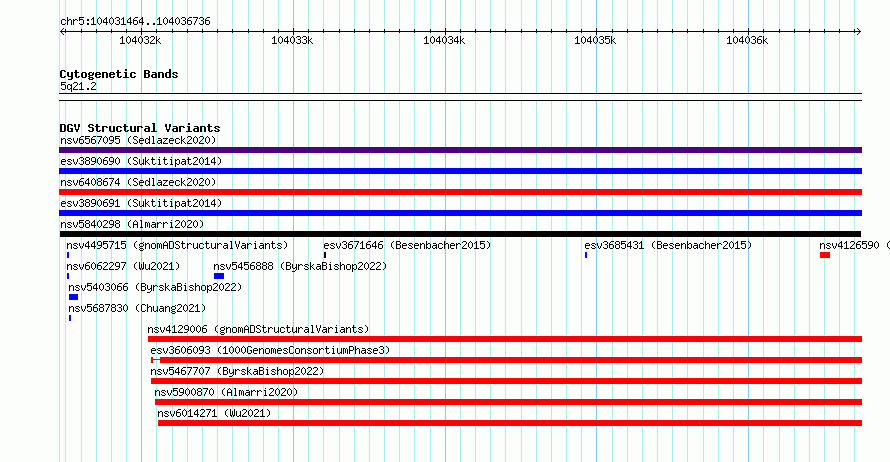Viewport: 890px width, 462px height.
Task: Click the esv3685431 (Besenbacher2015) label
Action: (668, 245)
